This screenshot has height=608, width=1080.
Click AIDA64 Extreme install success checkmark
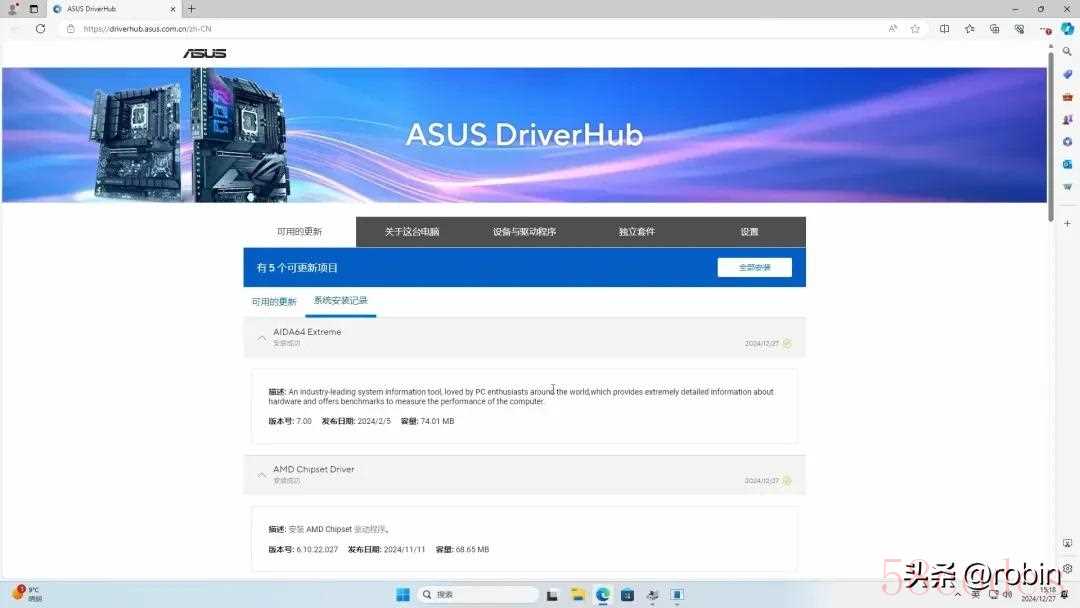[x=787, y=343]
